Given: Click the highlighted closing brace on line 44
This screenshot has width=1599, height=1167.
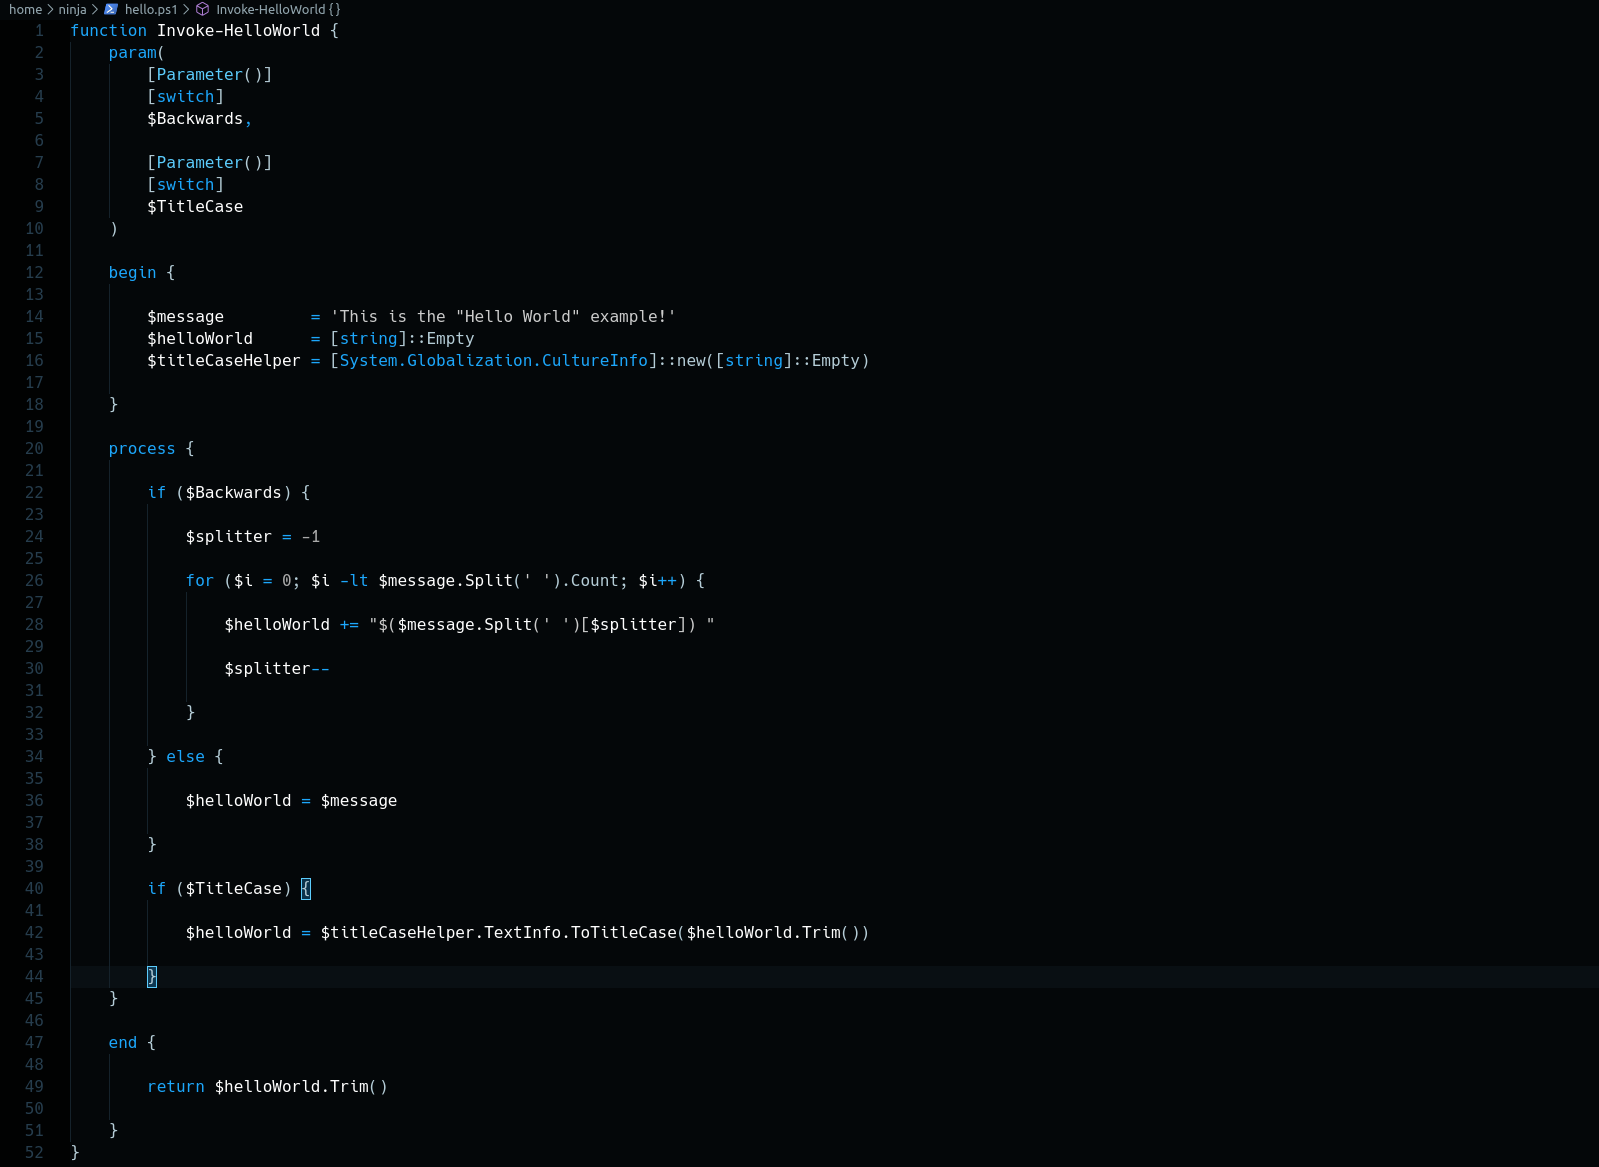Looking at the screenshot, I should pos(152,977).
